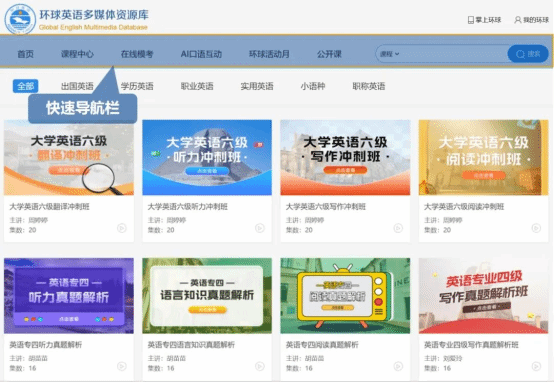Play 大学英语六级翻译冲刺班 via play icon
The height and width of the screenshot is (383, 554).
122,228
